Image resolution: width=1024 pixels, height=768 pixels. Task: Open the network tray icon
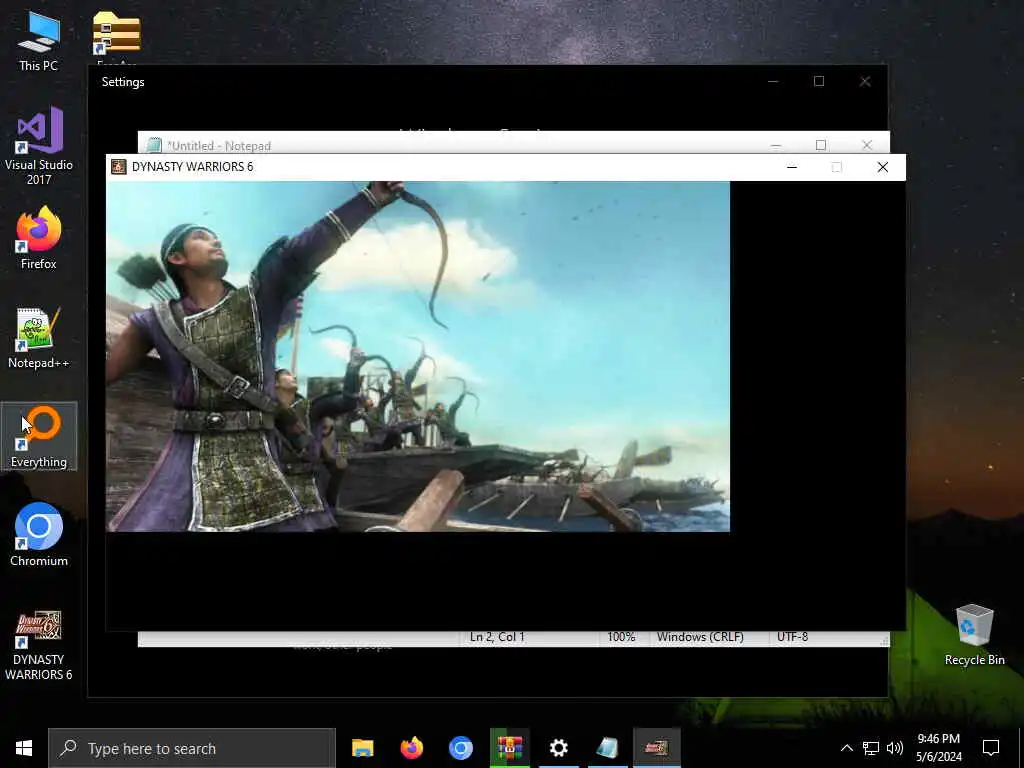click(871, 748)
